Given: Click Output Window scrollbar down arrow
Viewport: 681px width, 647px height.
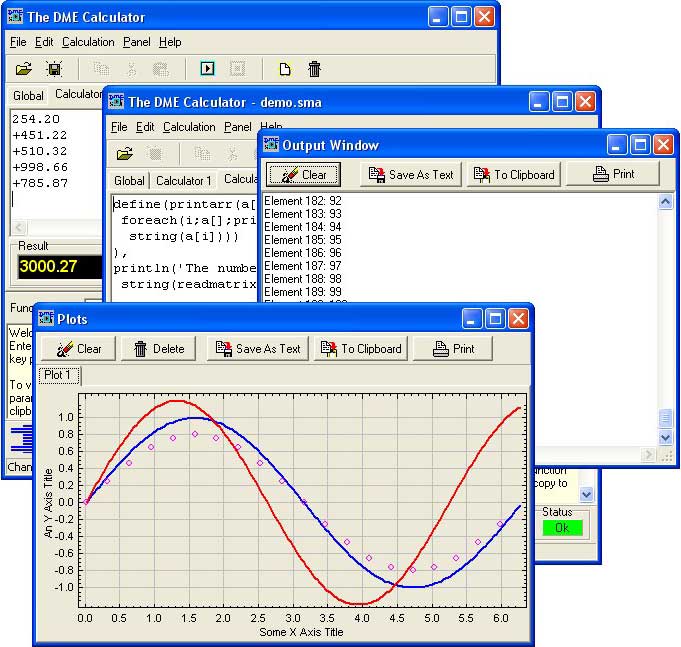Looking at the screenshot, I should 665,437.
